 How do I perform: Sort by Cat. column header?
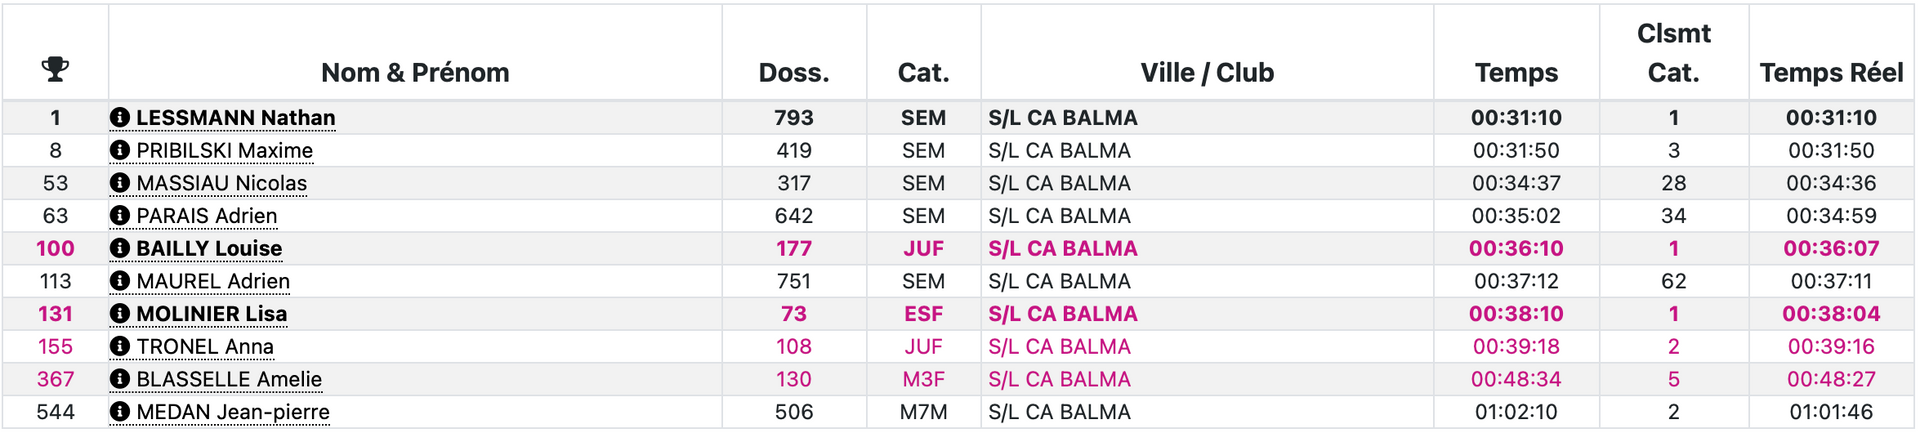pos(923,72)
